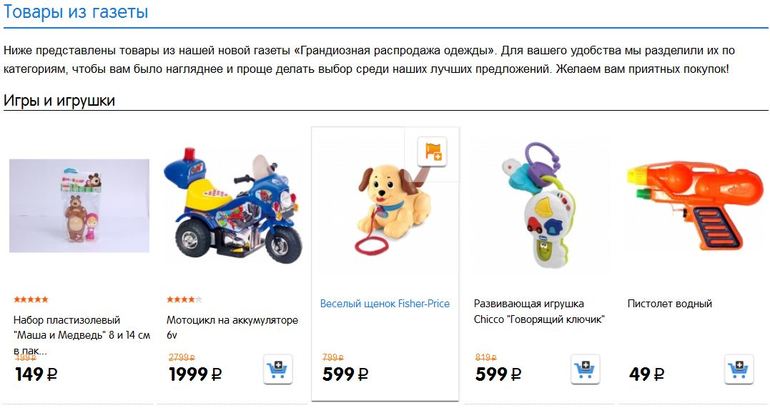The width and height of the screenshot is (770, 408).
Task: Open the Мотоцикл на аккумуляторе 6v title
Action: pos(232,327)
